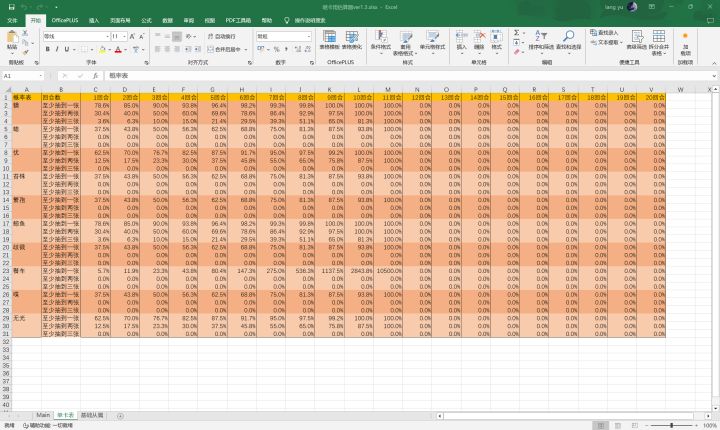Click the Find and Select magnifier icon
Screen dimensions: 720x430
pyautogui.click(x=568, y=40)
